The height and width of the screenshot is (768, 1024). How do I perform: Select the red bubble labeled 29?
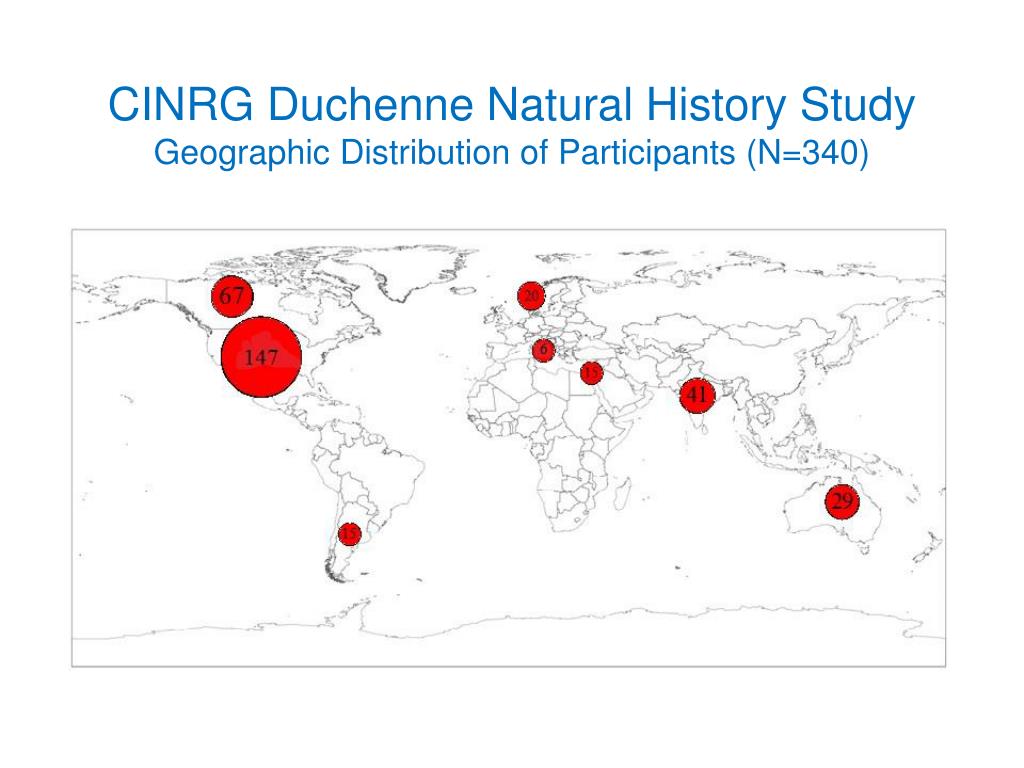click(842, 502)
